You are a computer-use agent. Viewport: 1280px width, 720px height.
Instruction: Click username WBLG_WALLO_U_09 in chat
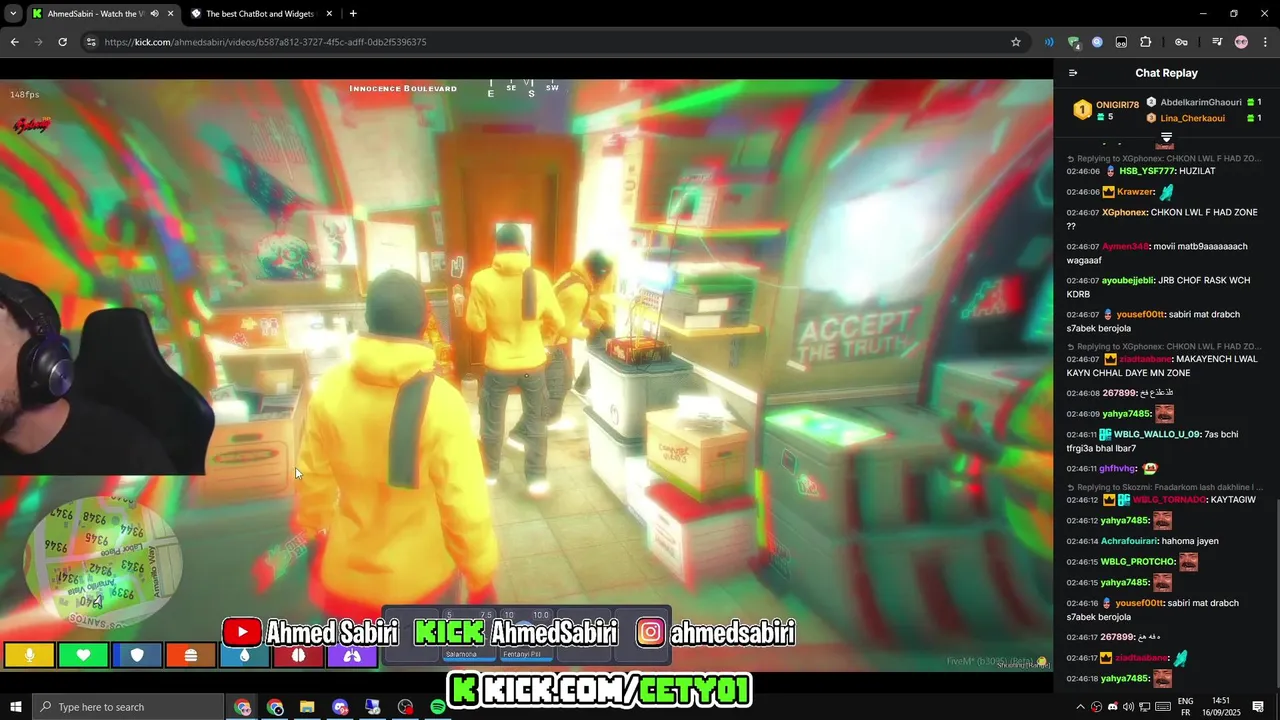pos(1155,435)
